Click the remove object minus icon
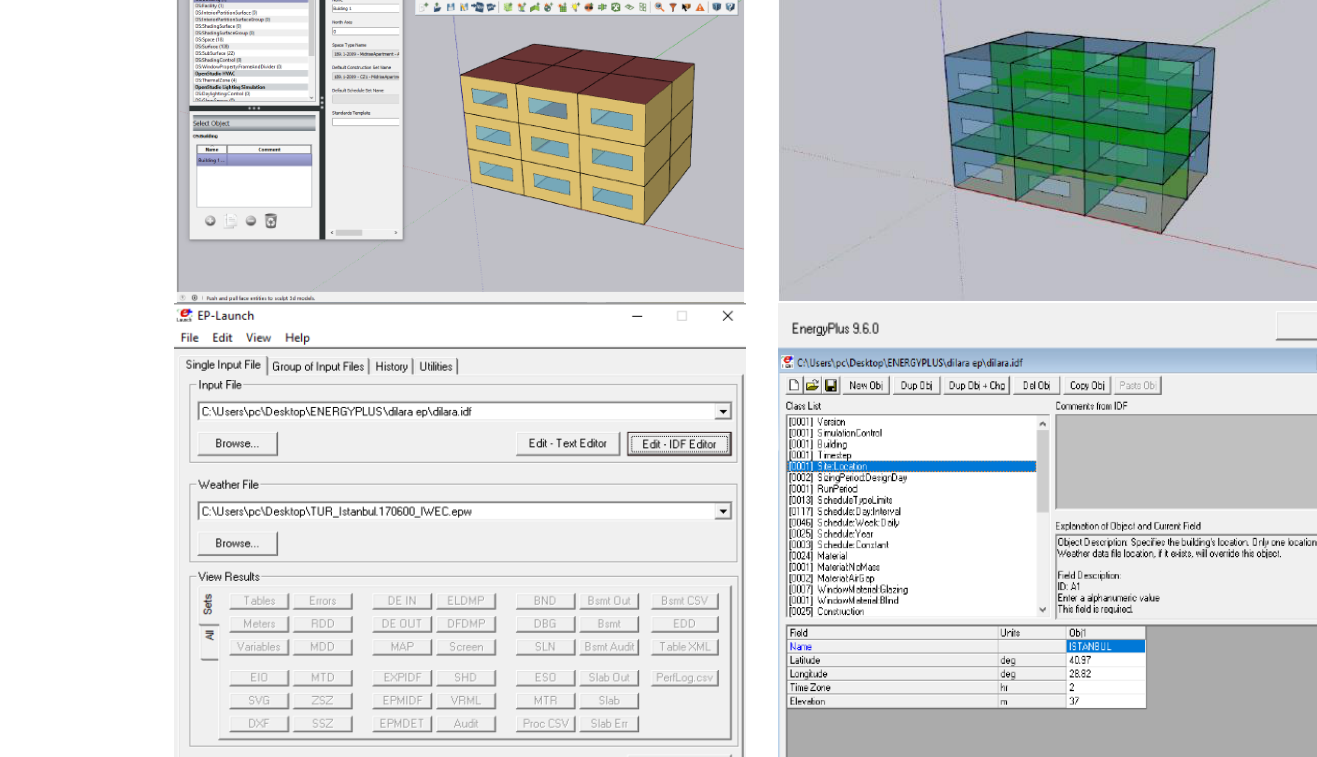Image resolution: width=1317 pixels, height=757 pixels. click(x=251, y=221)
